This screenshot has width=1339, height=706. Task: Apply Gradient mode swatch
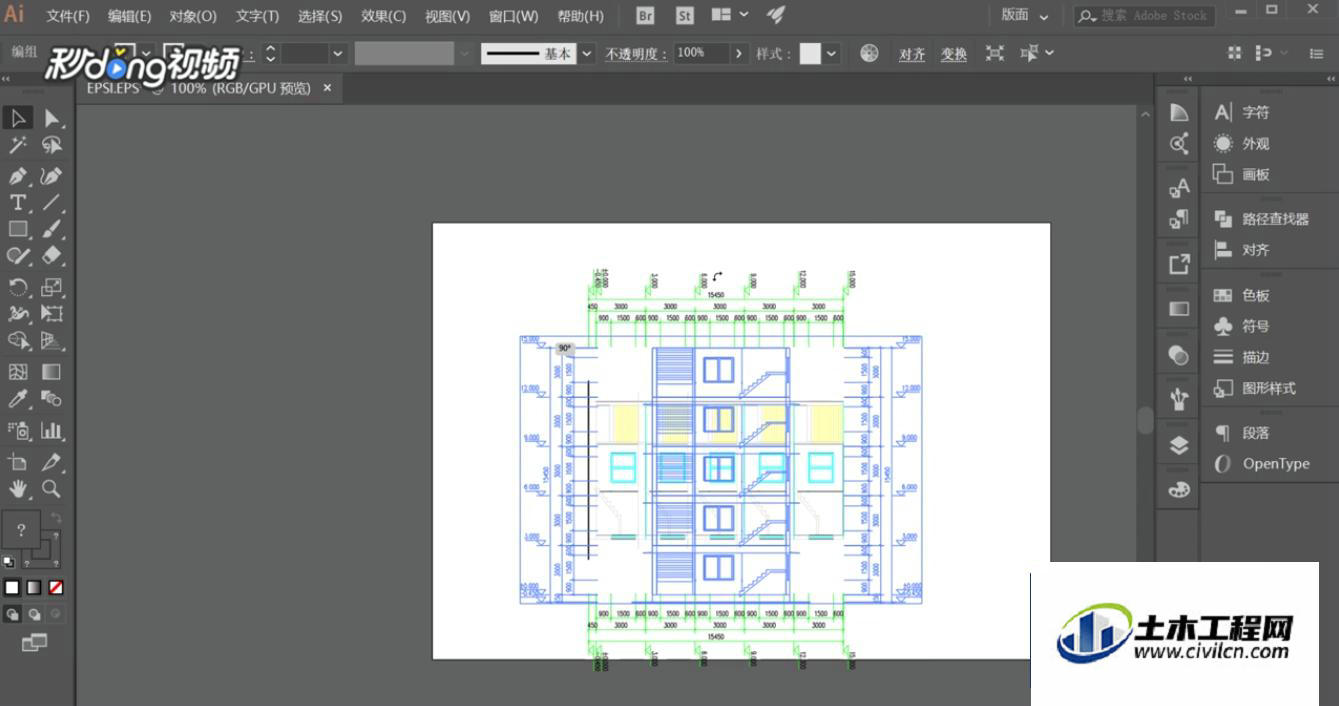34,588
